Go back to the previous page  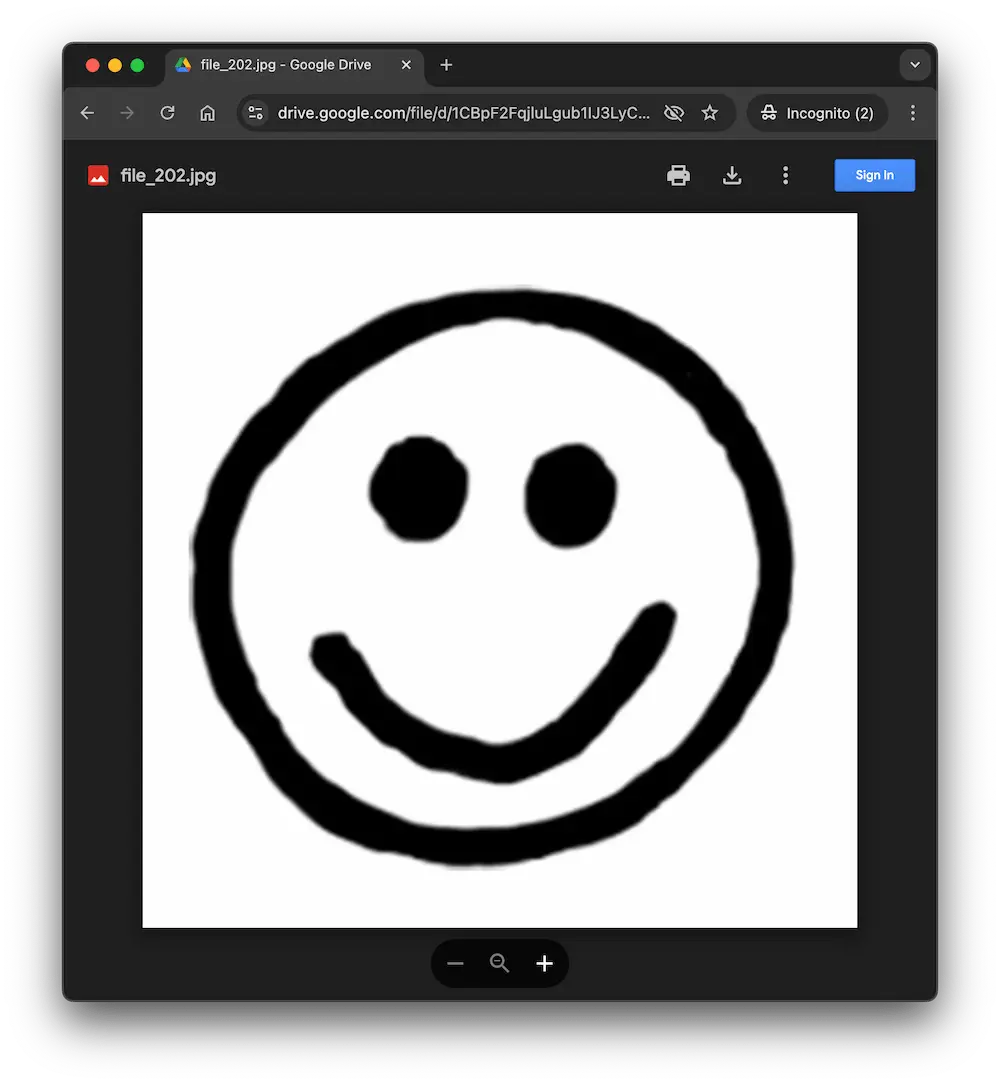pyautogui.click(x=87, y=113)
